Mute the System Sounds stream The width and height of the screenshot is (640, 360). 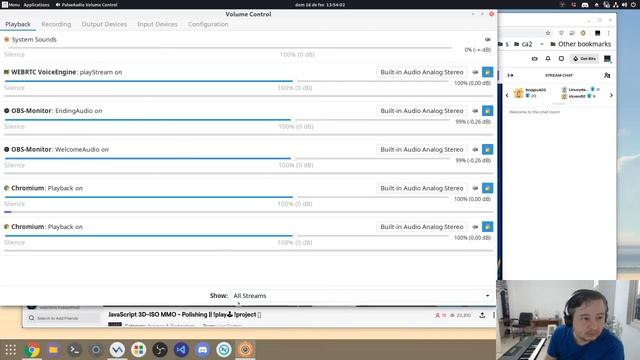(487, 40)
